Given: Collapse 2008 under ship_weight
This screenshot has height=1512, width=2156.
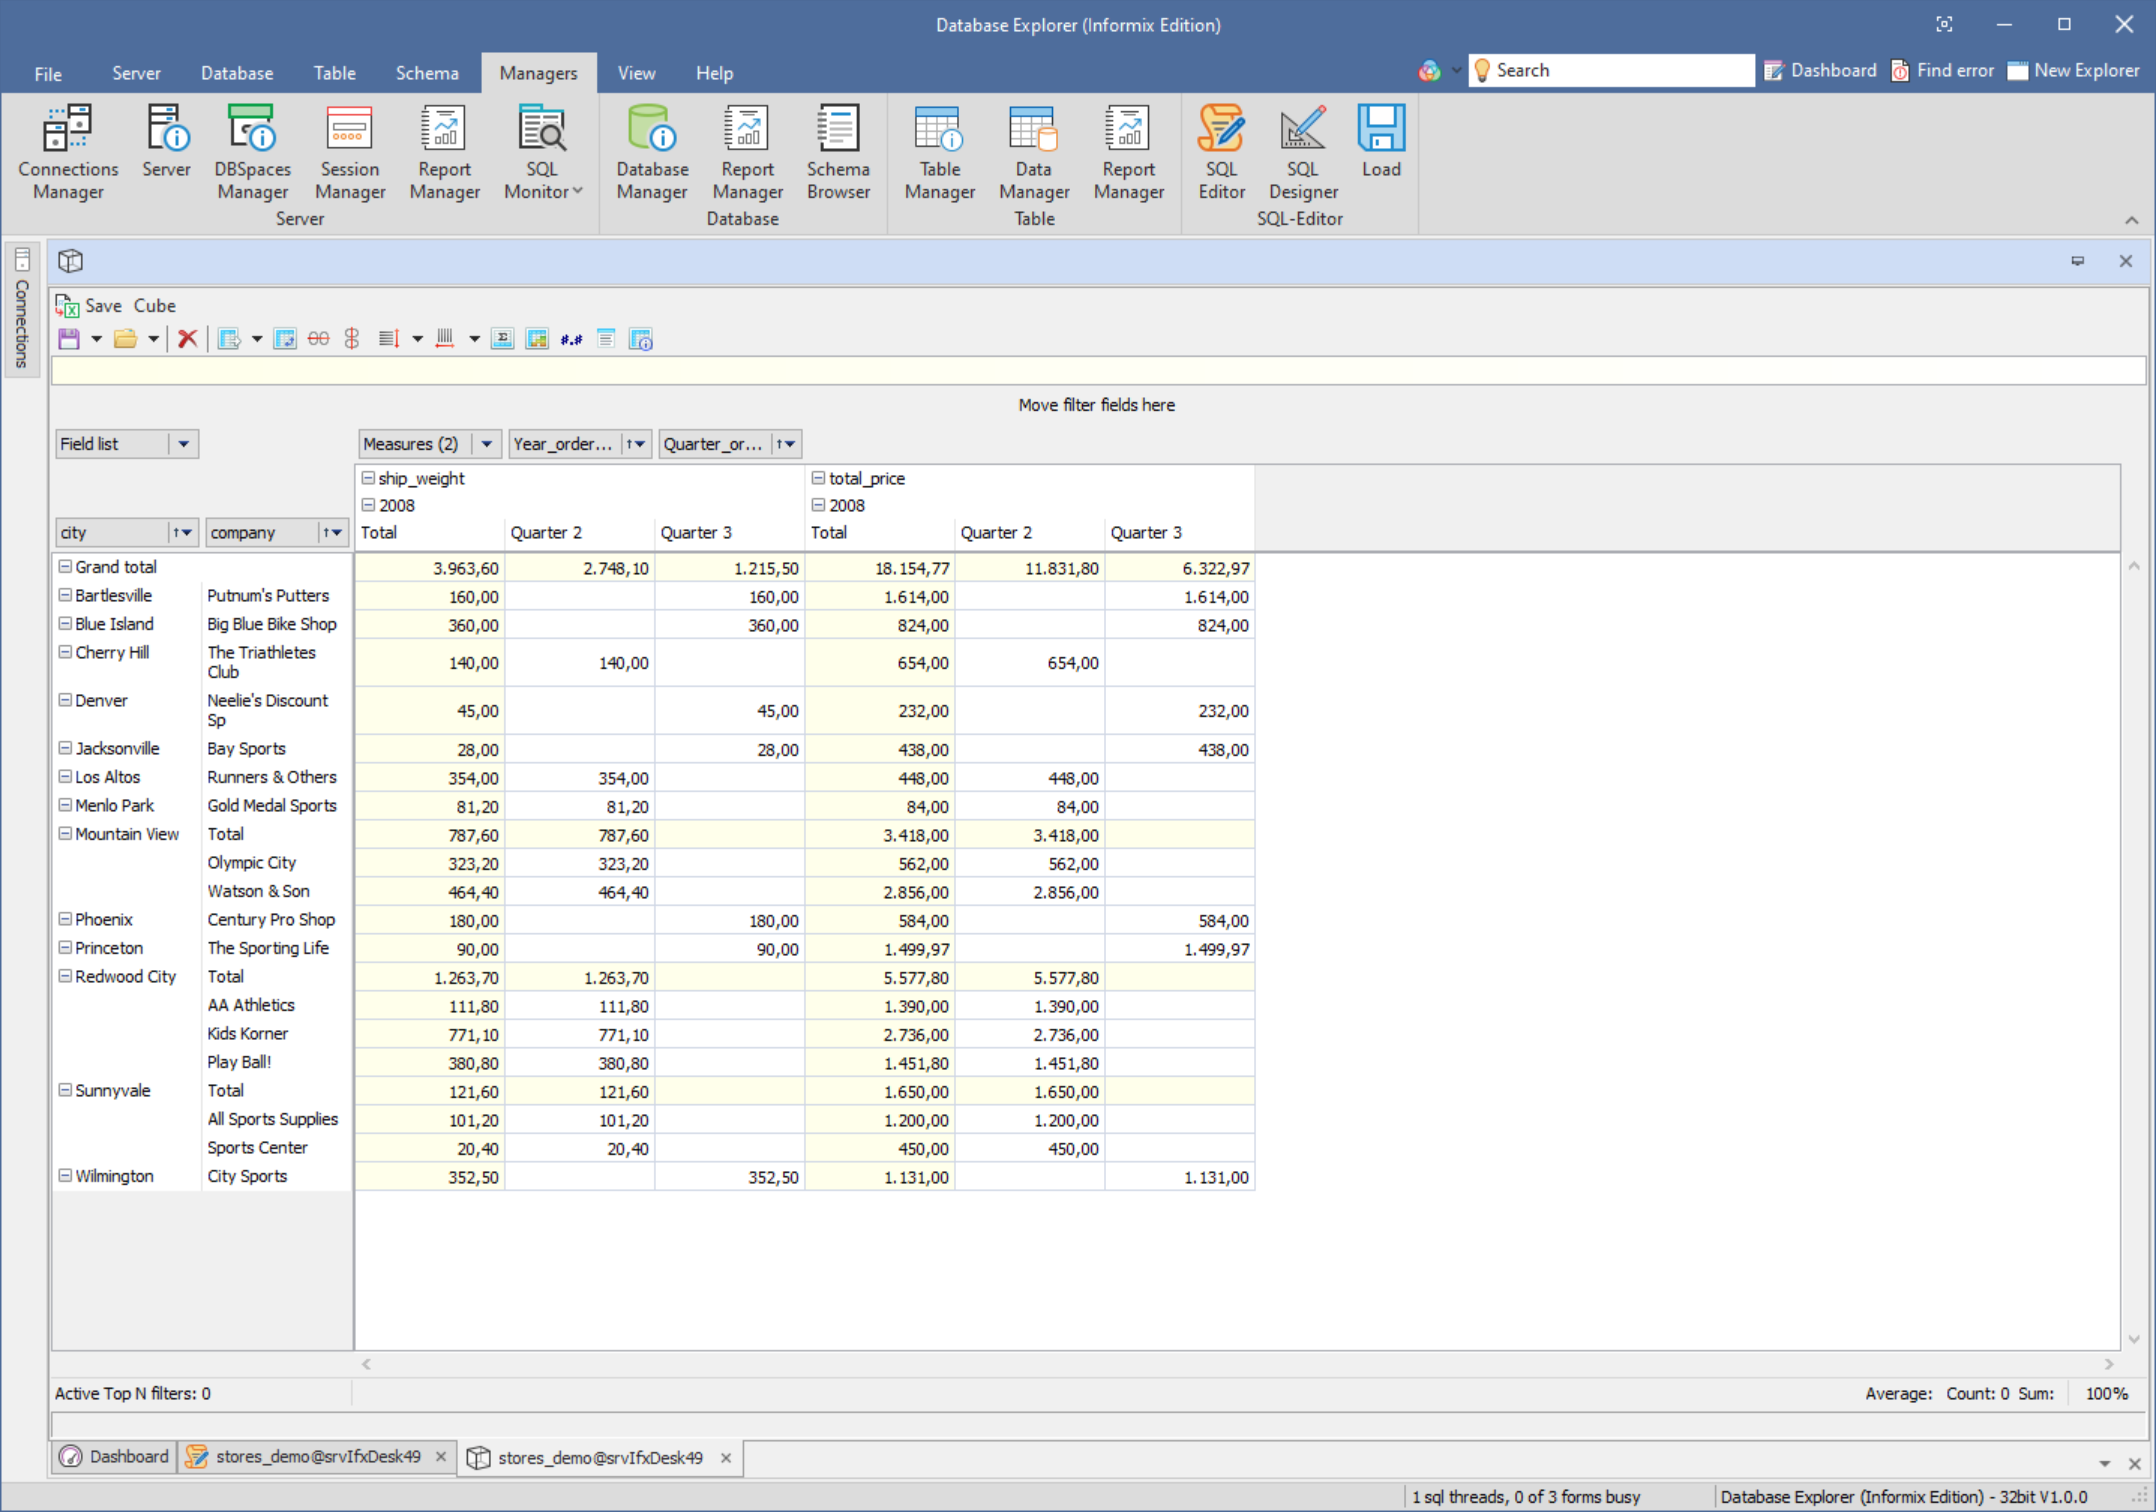Looking at the screenshot, I should pos(368,505).
